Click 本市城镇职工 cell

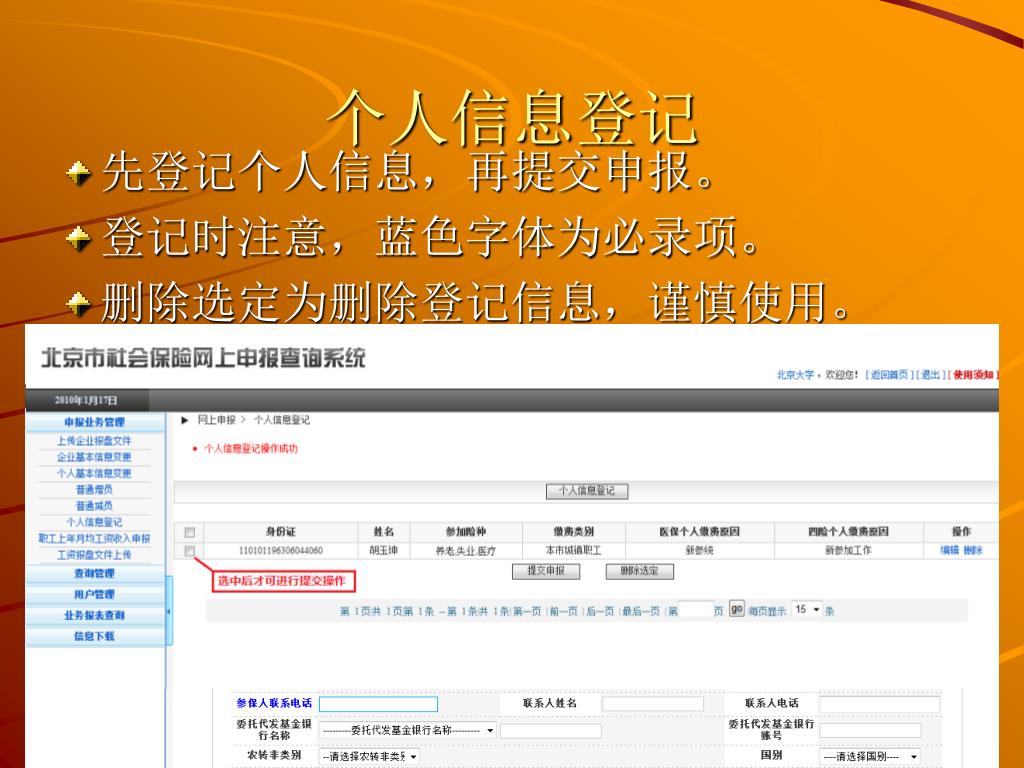click(573, 551)
